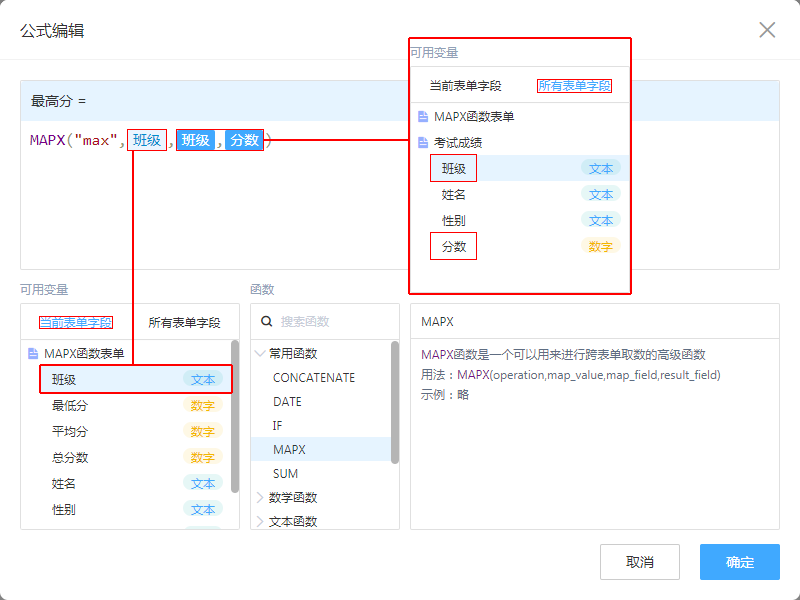This screenshot has height=600, width=800.
Task: Click the variable list scrollbar
Action: coord(235,415)
